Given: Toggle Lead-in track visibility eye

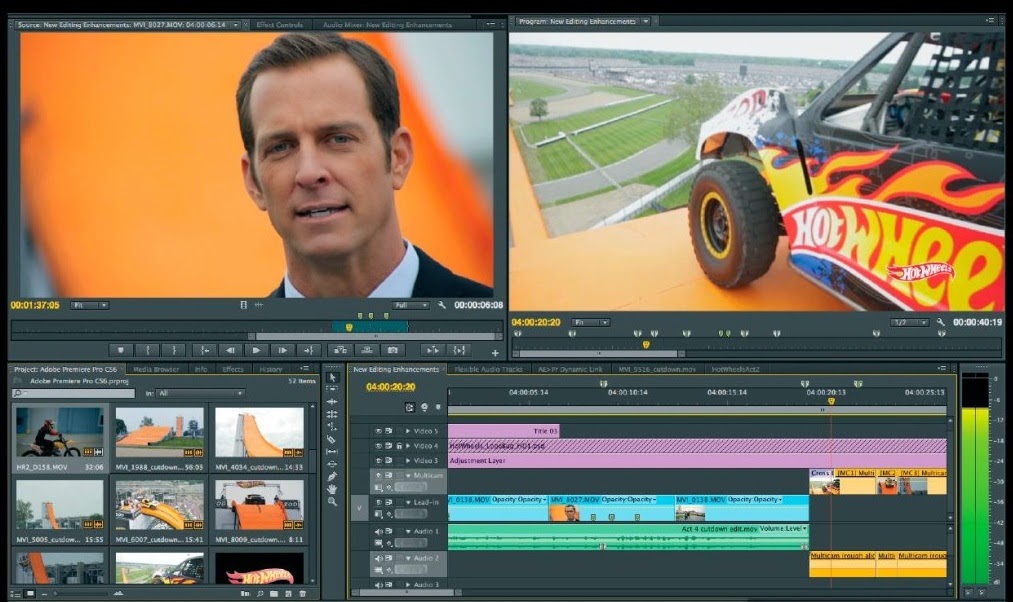Looking at the screenshot, I should 379,502.
